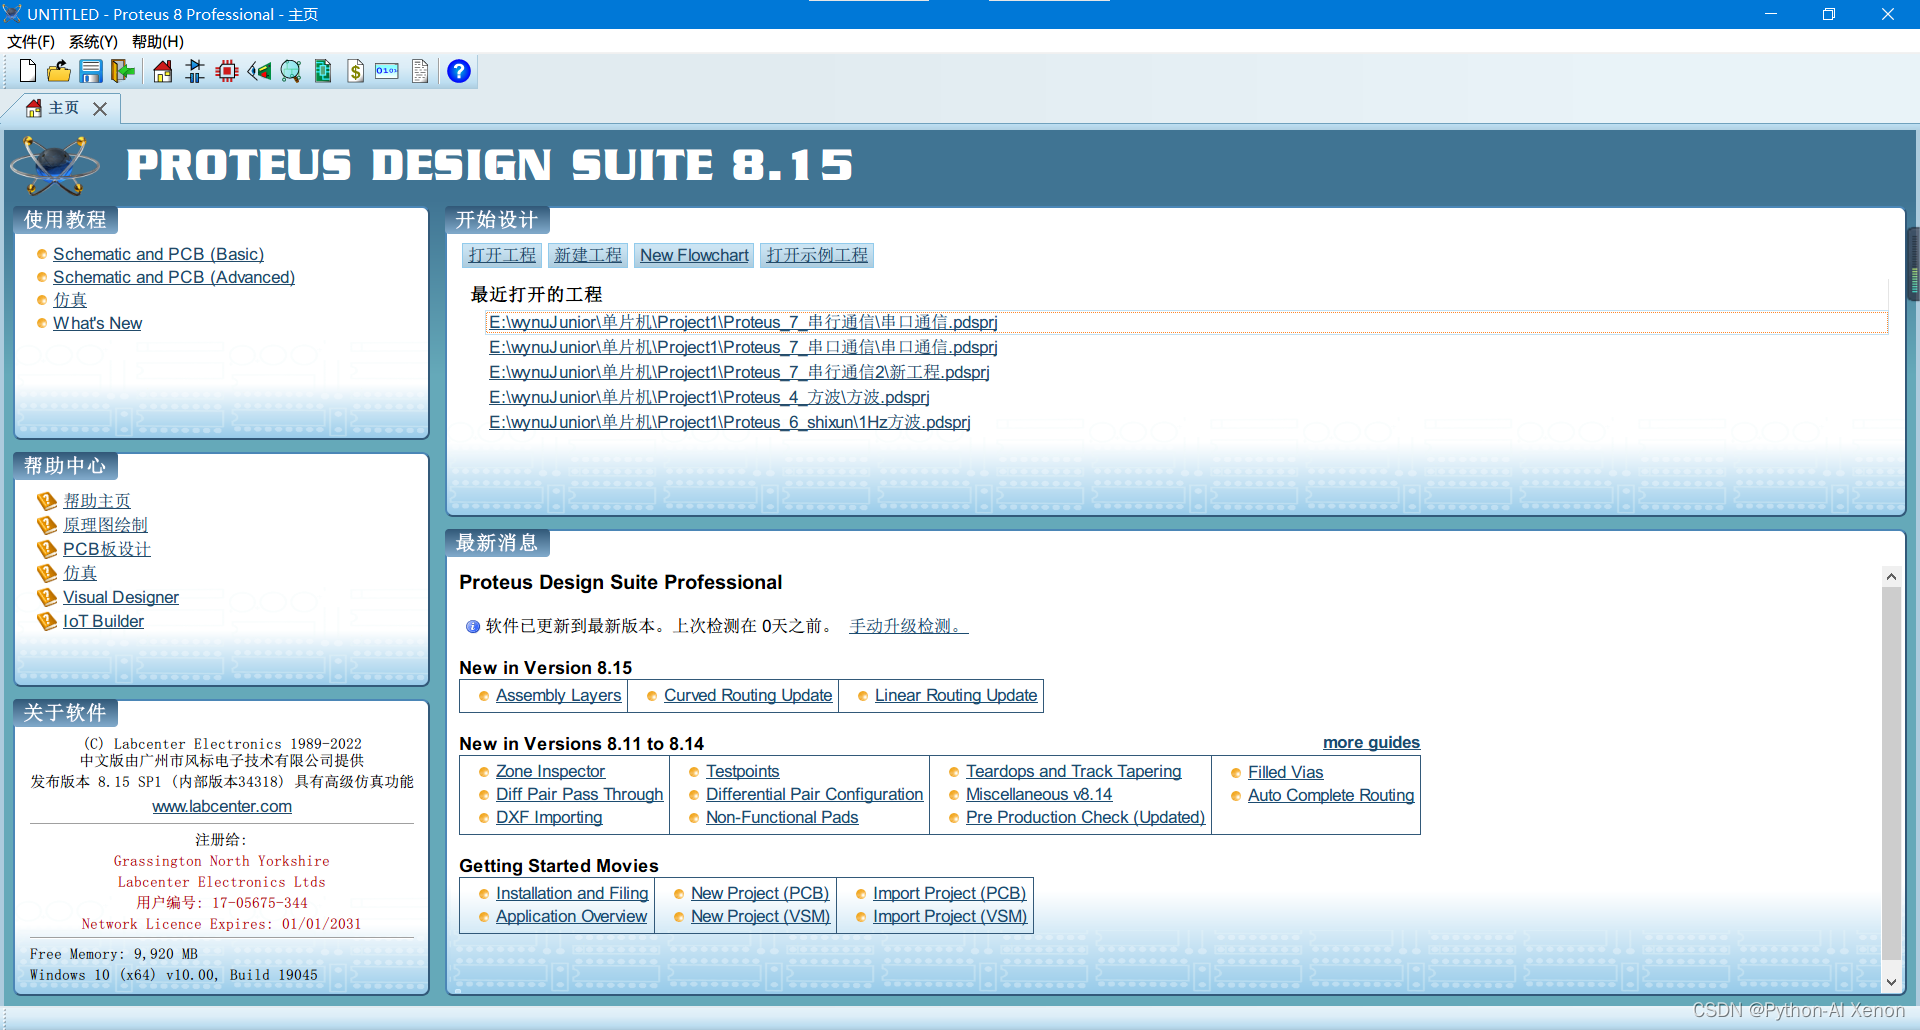Visit www.labcenter.com link
This screenshot has width=1920, height=1030.
pyautogui.click(x=222, y=806)
